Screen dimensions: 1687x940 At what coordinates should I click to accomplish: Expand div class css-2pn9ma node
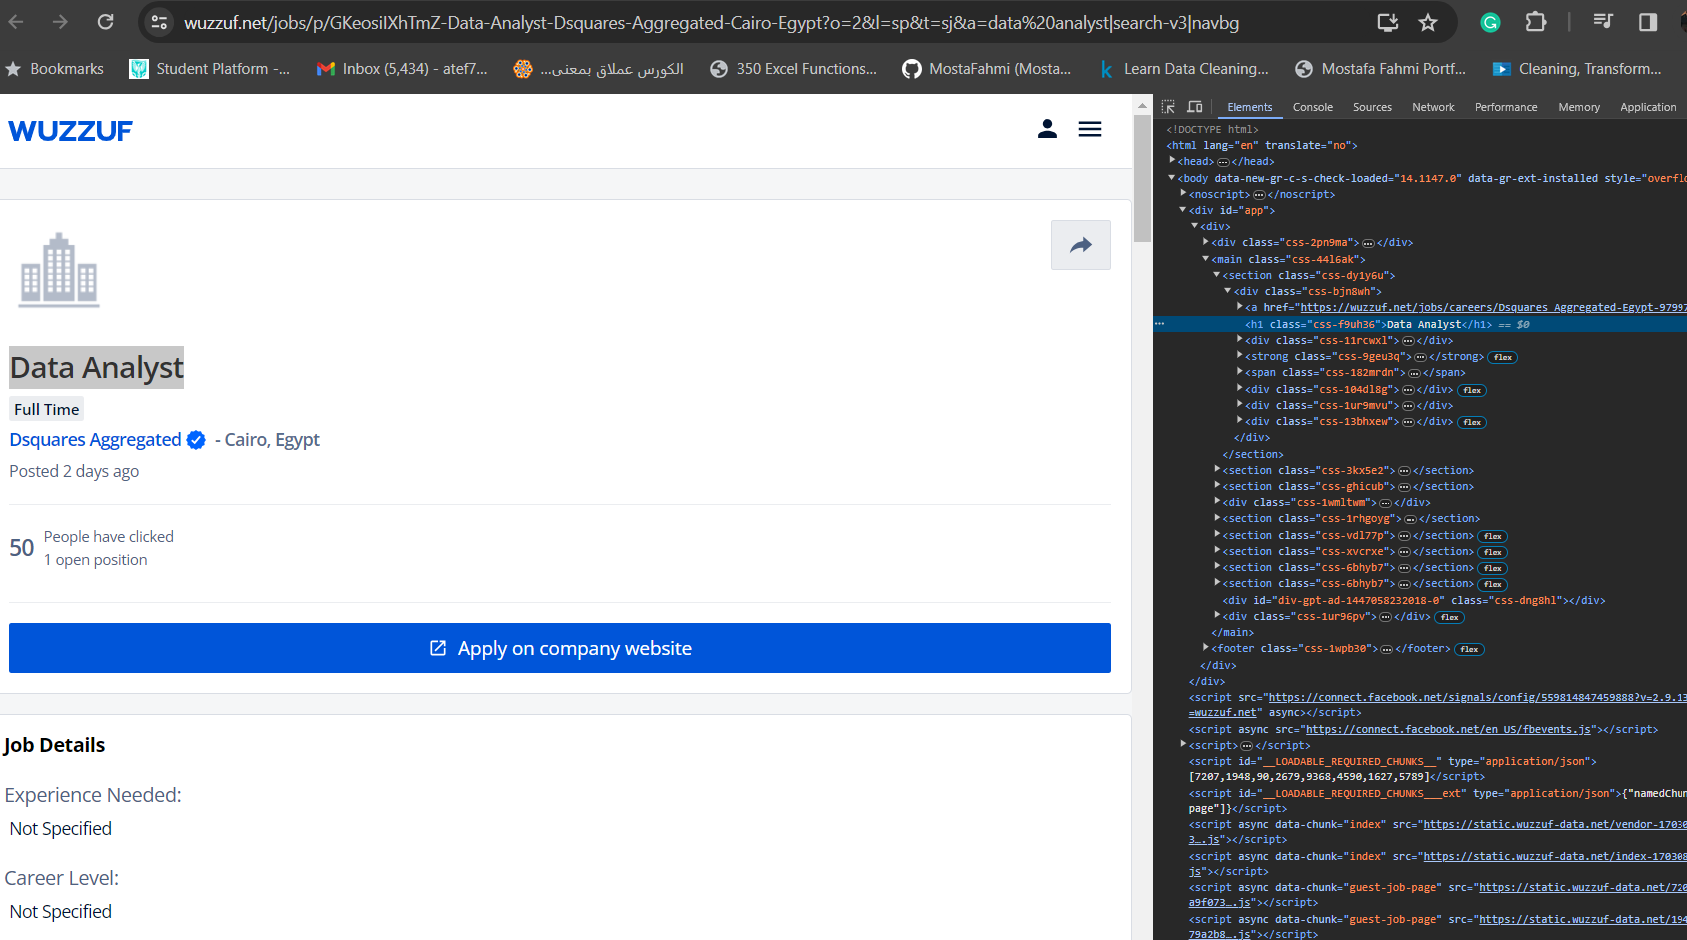1206,242
